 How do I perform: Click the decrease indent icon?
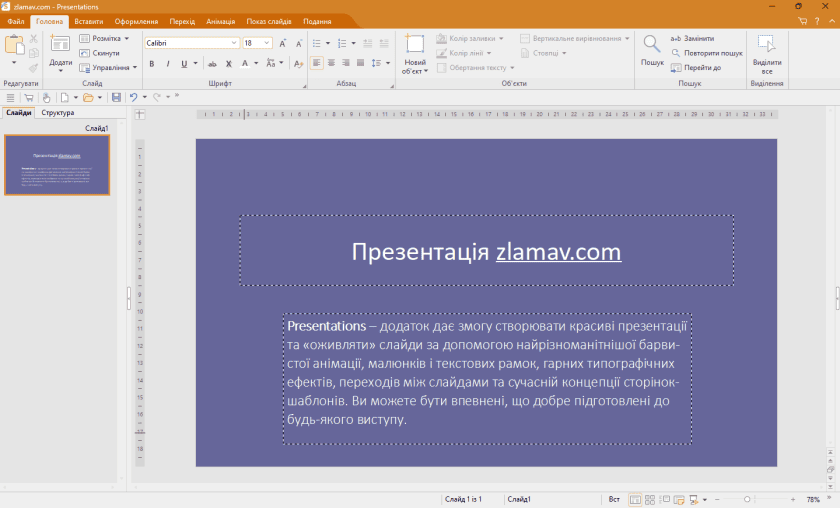pyautogui.click(x=368, y=43)
